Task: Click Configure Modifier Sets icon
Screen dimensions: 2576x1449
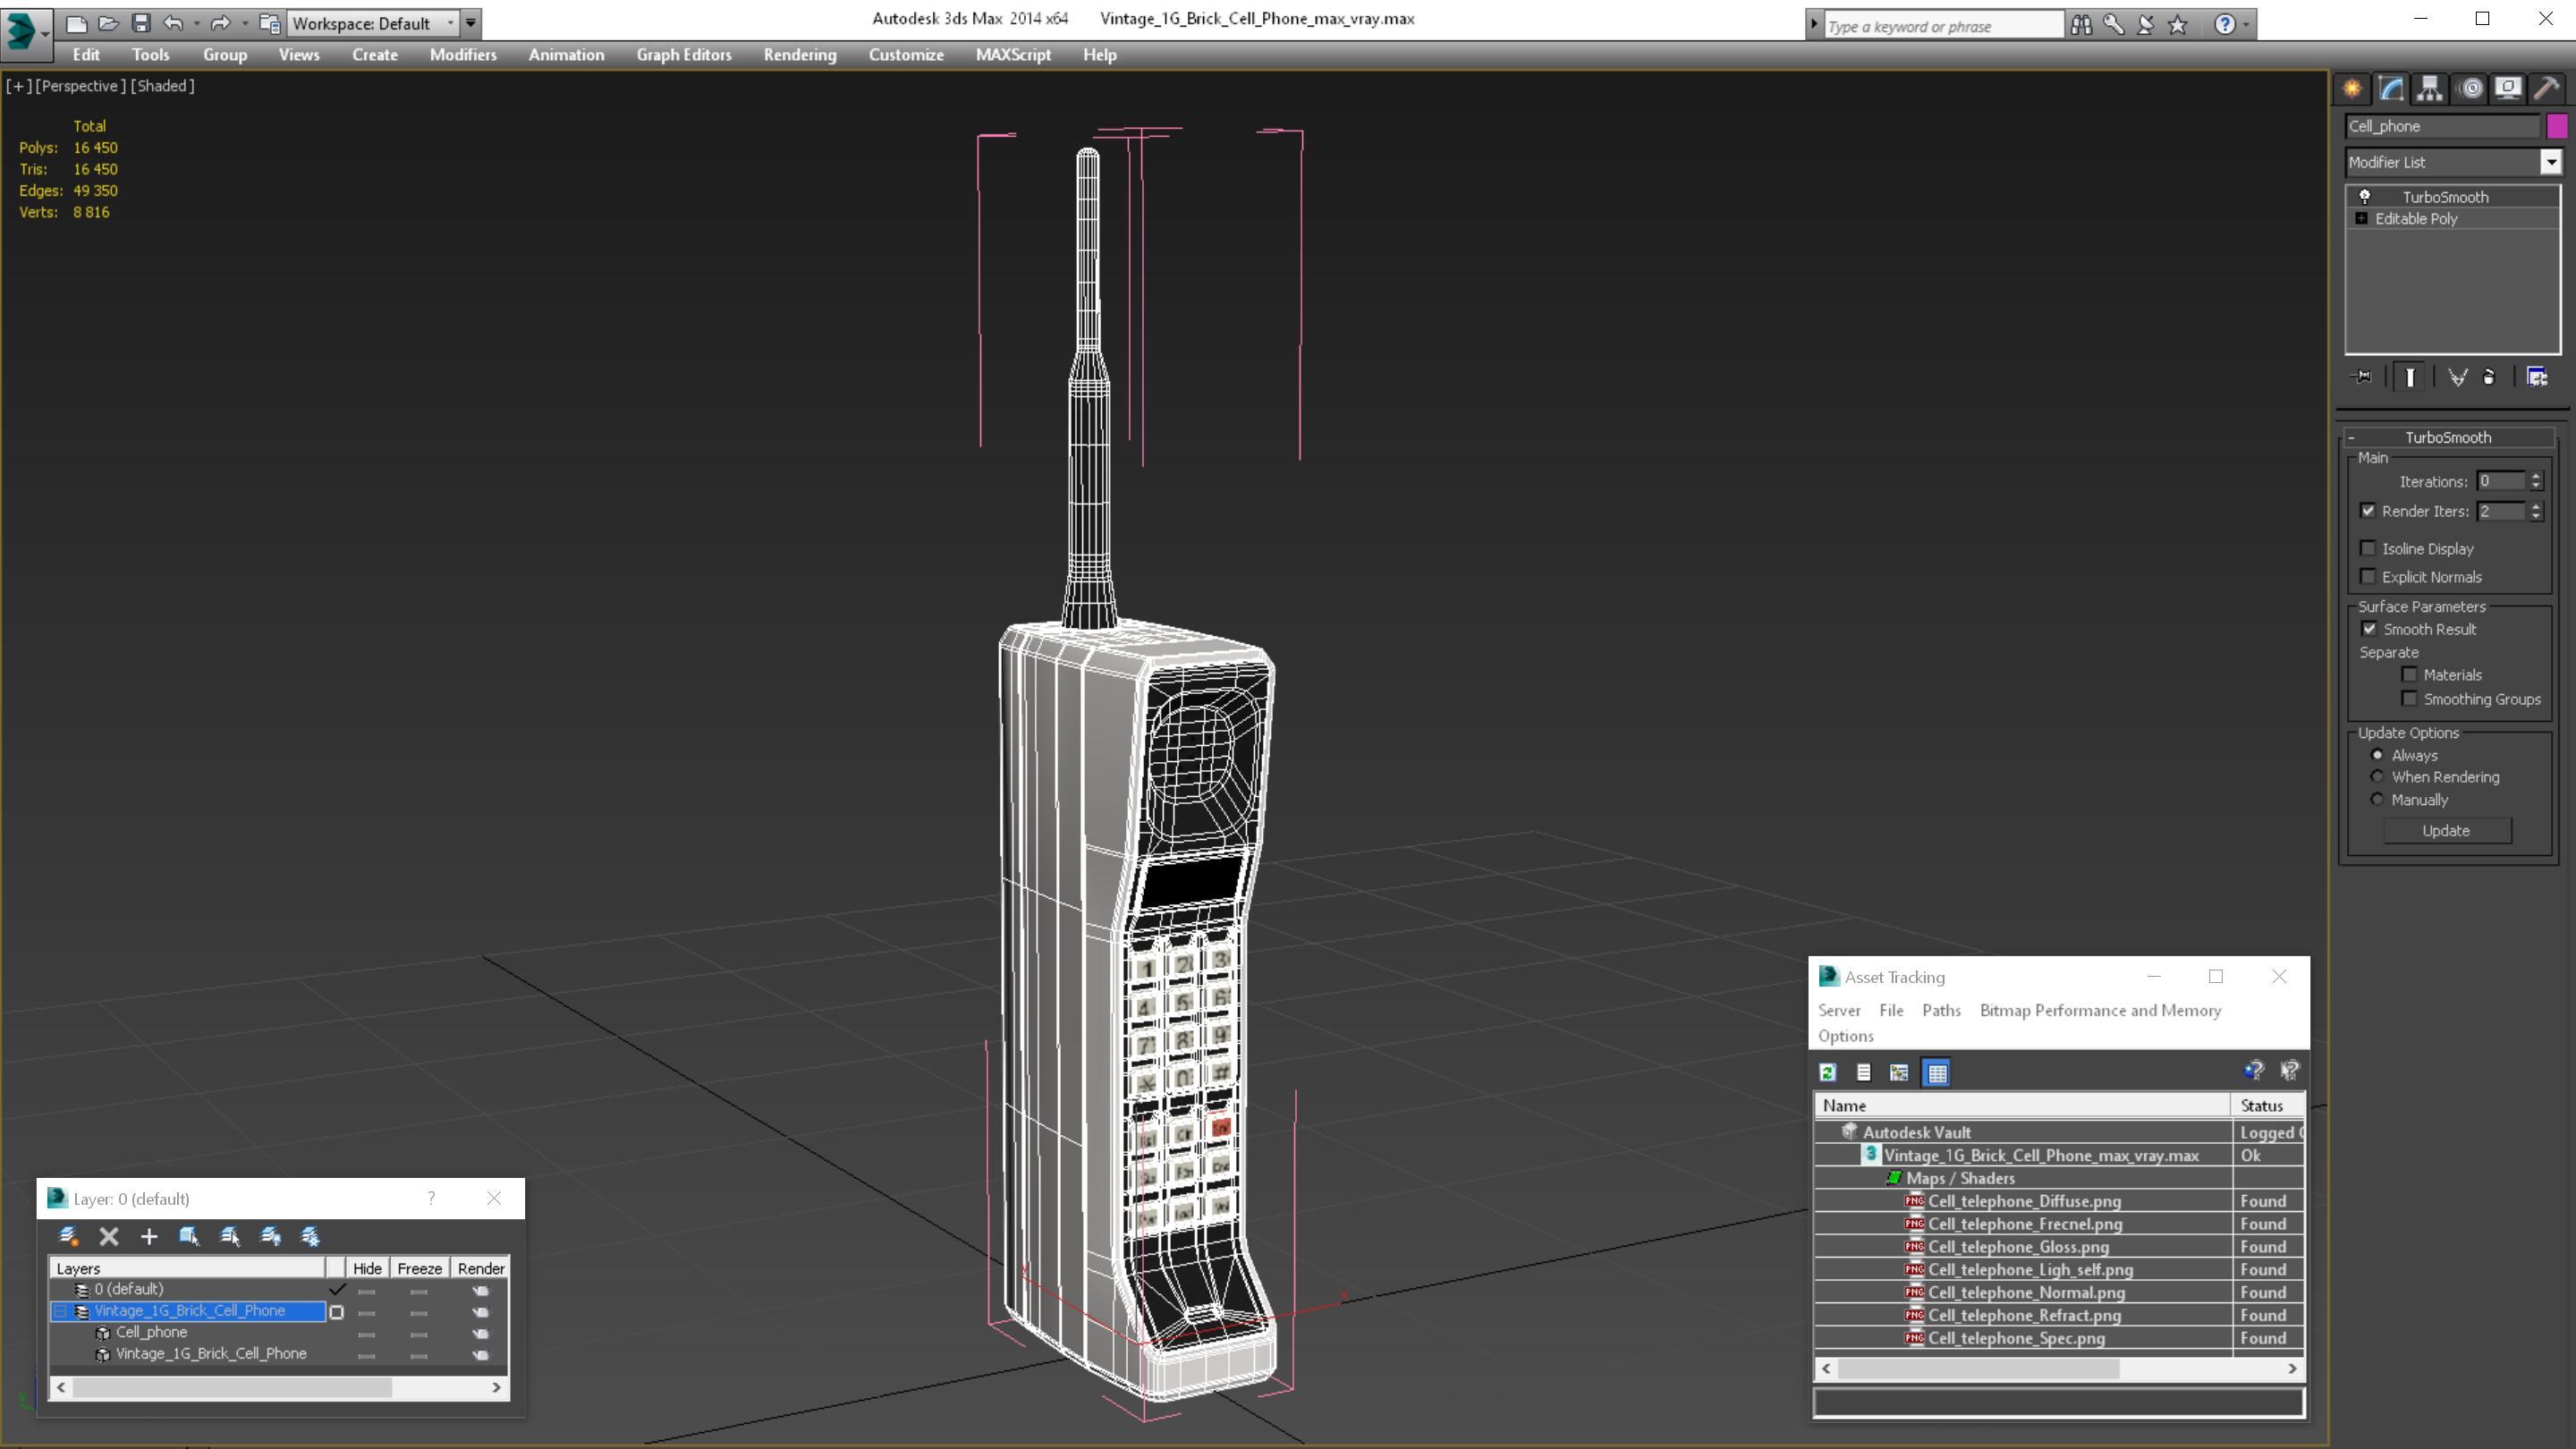Action: (x=2537, y=377)
